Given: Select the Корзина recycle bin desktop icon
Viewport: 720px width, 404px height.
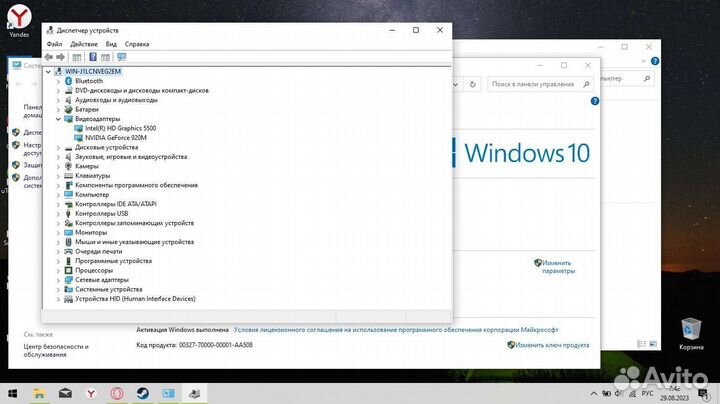Looking at the screenshot, I should pos(690,331).
